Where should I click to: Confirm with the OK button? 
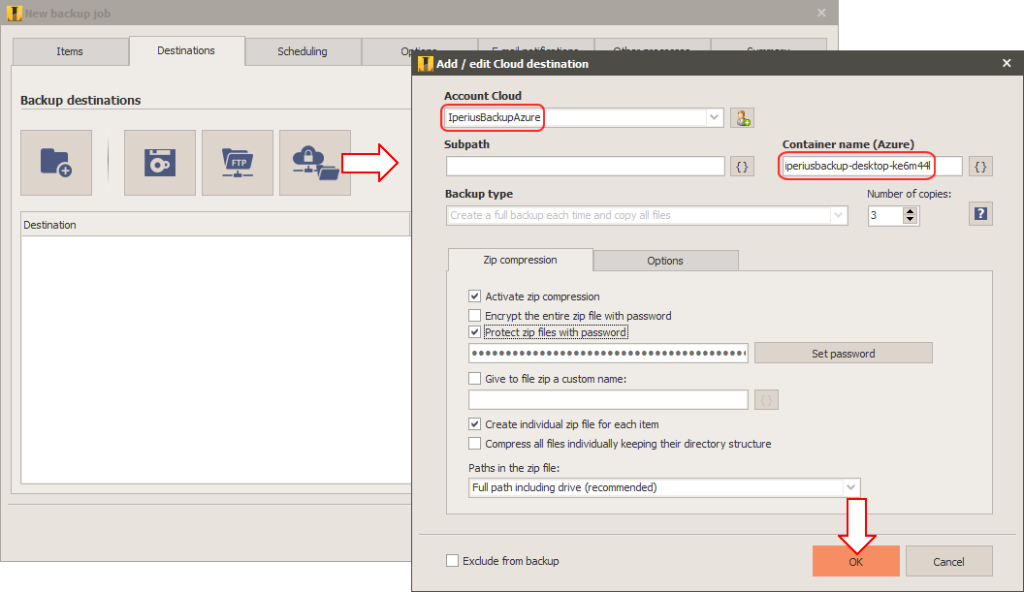click(x=856, y=562)
